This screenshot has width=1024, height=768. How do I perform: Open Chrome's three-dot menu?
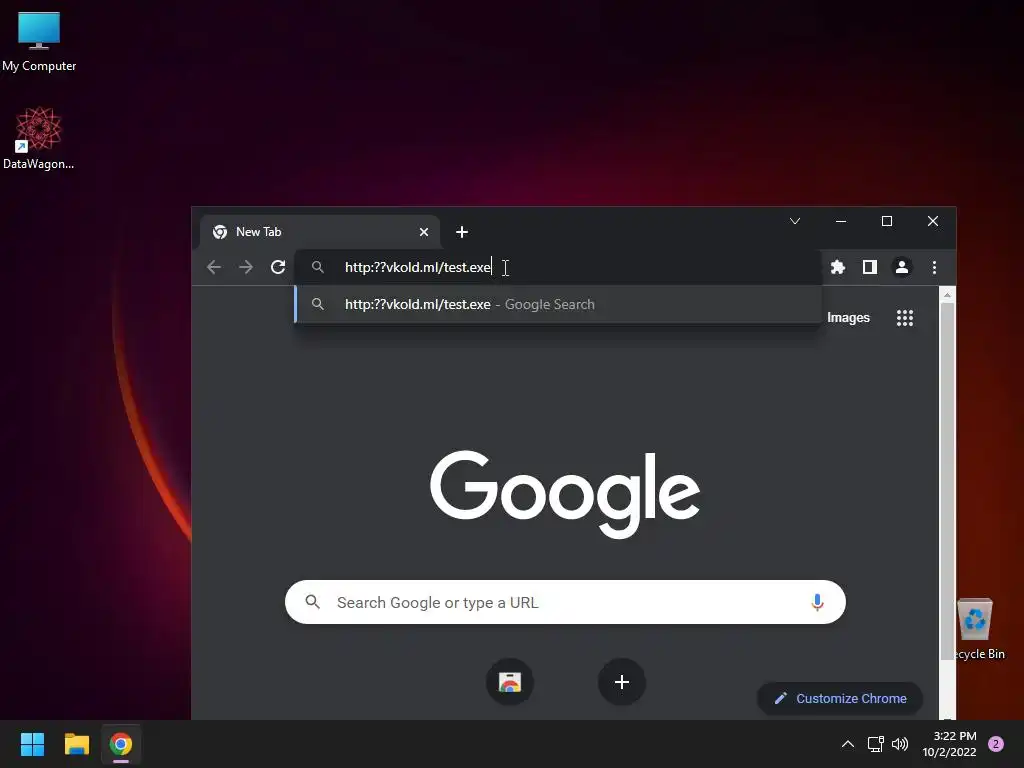[935, 267]
